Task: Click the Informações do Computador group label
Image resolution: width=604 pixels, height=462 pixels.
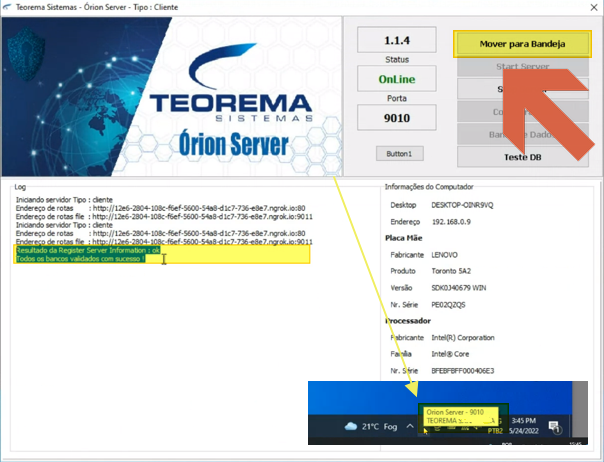Action: tap(429, 187)
